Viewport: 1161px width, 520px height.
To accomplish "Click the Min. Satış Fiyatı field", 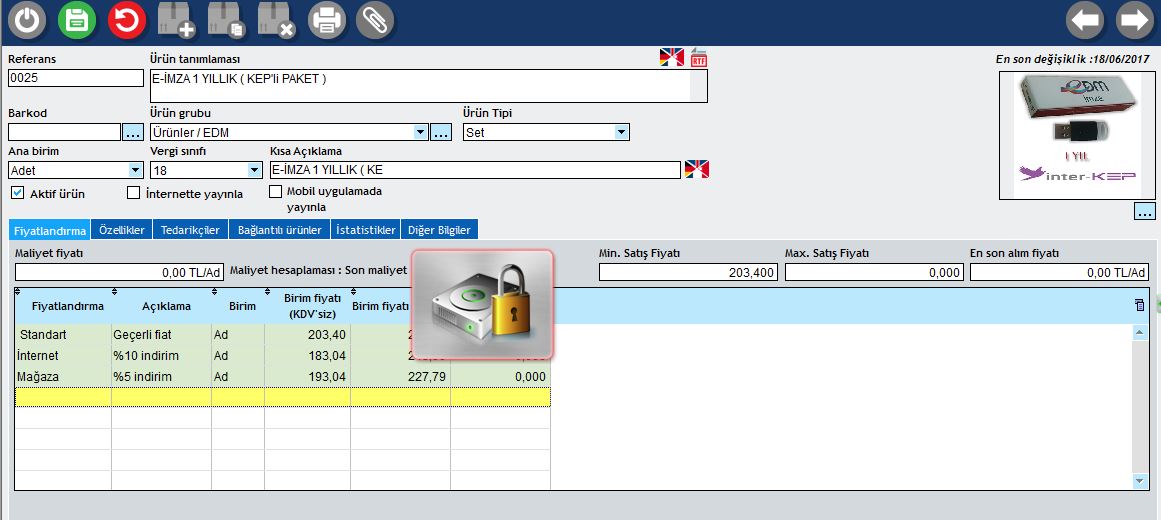I will 688,272.
